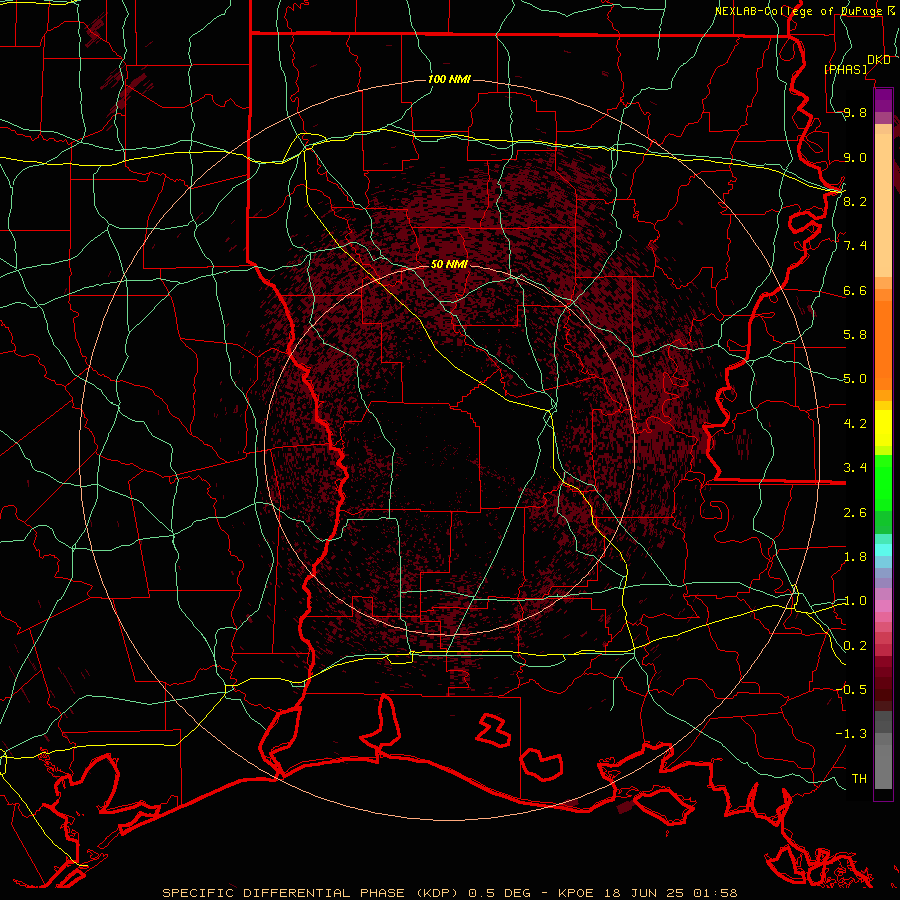This screenshot has height=900, width=900.
Task: Click the -1.3 scale value
Action: pos(851,734)
